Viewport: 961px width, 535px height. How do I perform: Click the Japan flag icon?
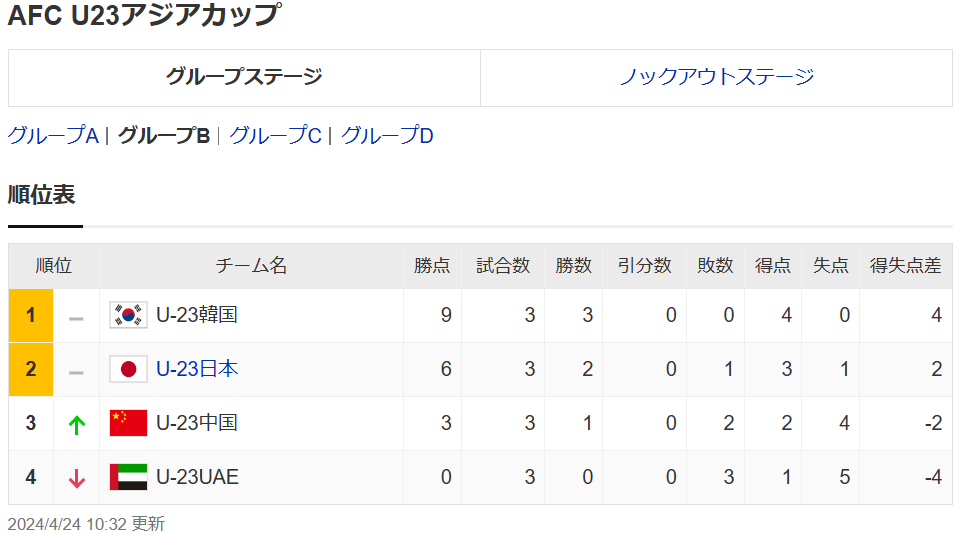(128, 370)
